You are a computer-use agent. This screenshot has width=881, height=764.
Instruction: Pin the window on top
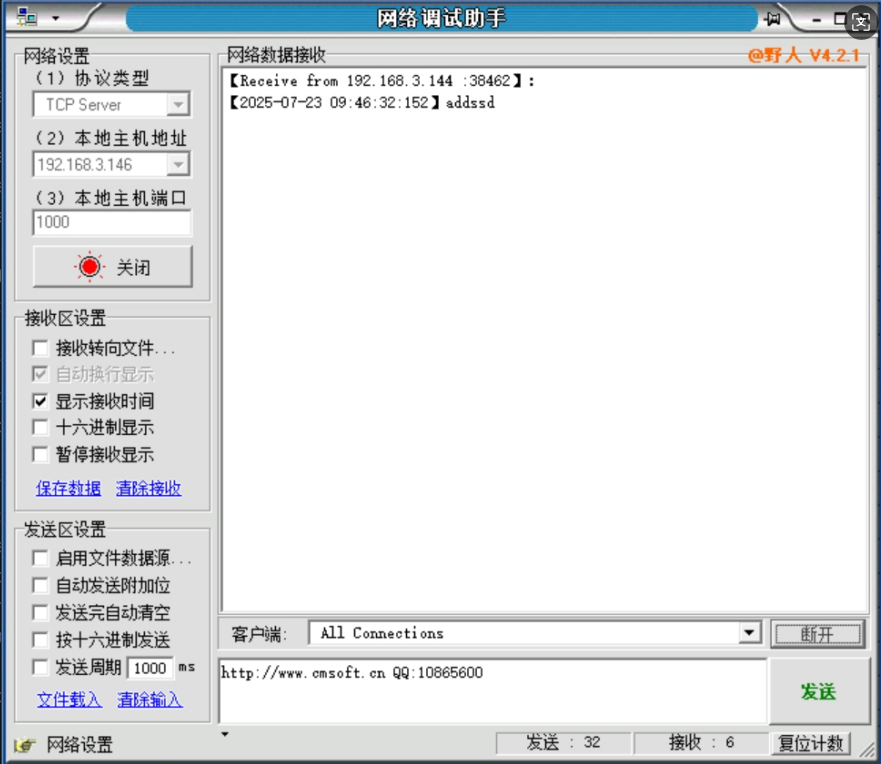773,19
